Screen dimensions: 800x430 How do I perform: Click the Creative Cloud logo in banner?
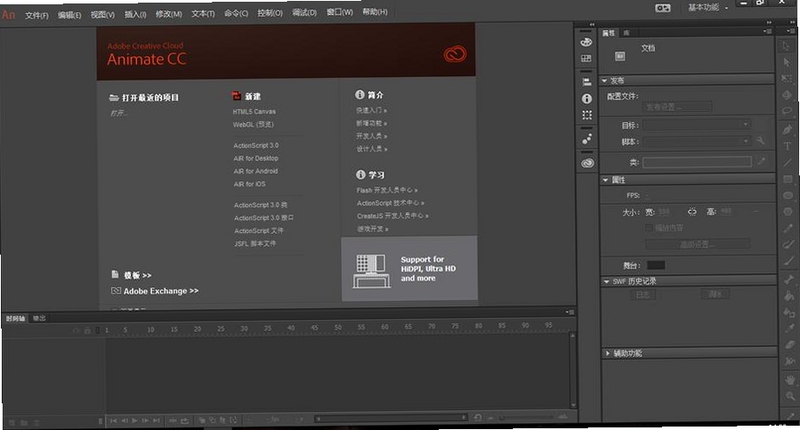click(455, 54)
